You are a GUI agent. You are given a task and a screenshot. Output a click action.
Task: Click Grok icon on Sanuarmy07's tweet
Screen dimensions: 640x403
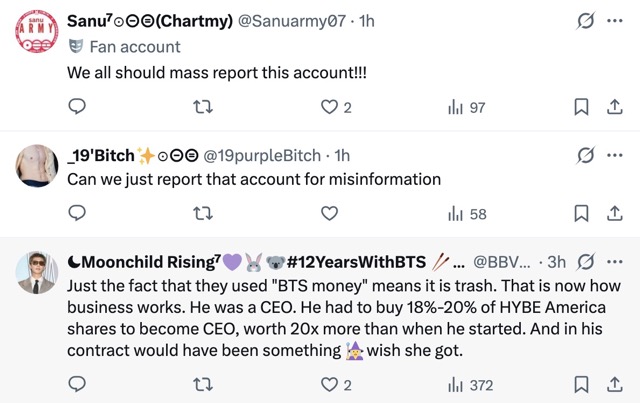click(587, 21)
